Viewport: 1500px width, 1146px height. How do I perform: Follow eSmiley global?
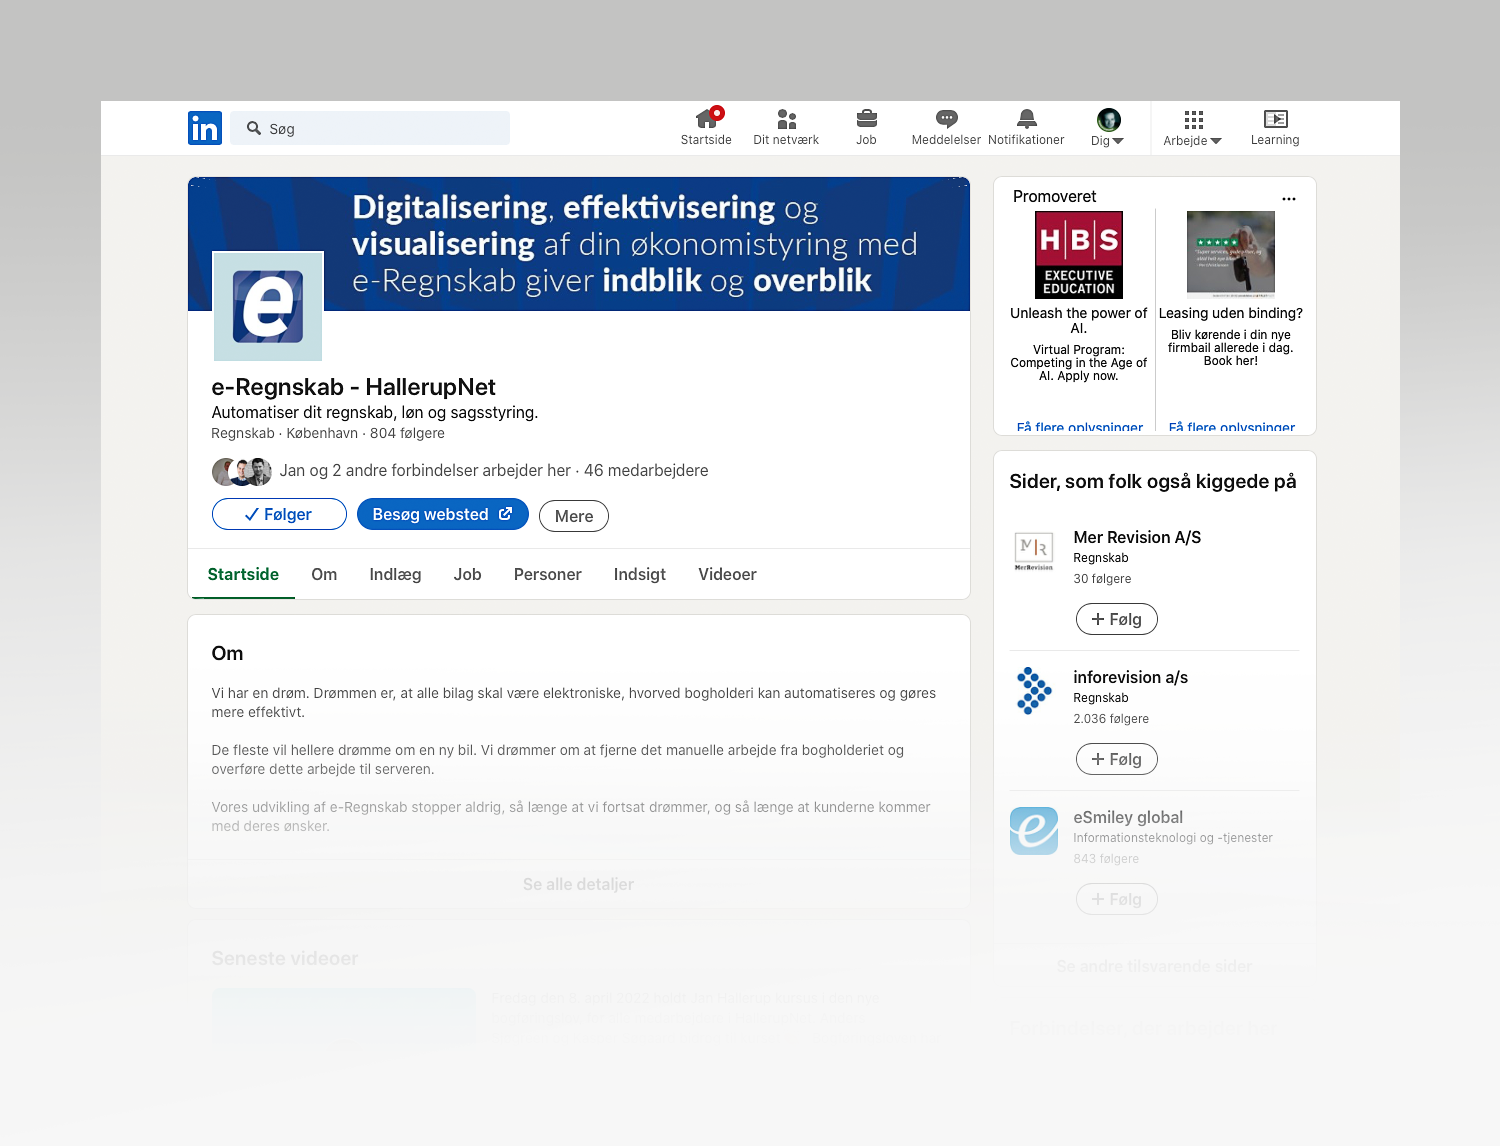coord(1116,899)
